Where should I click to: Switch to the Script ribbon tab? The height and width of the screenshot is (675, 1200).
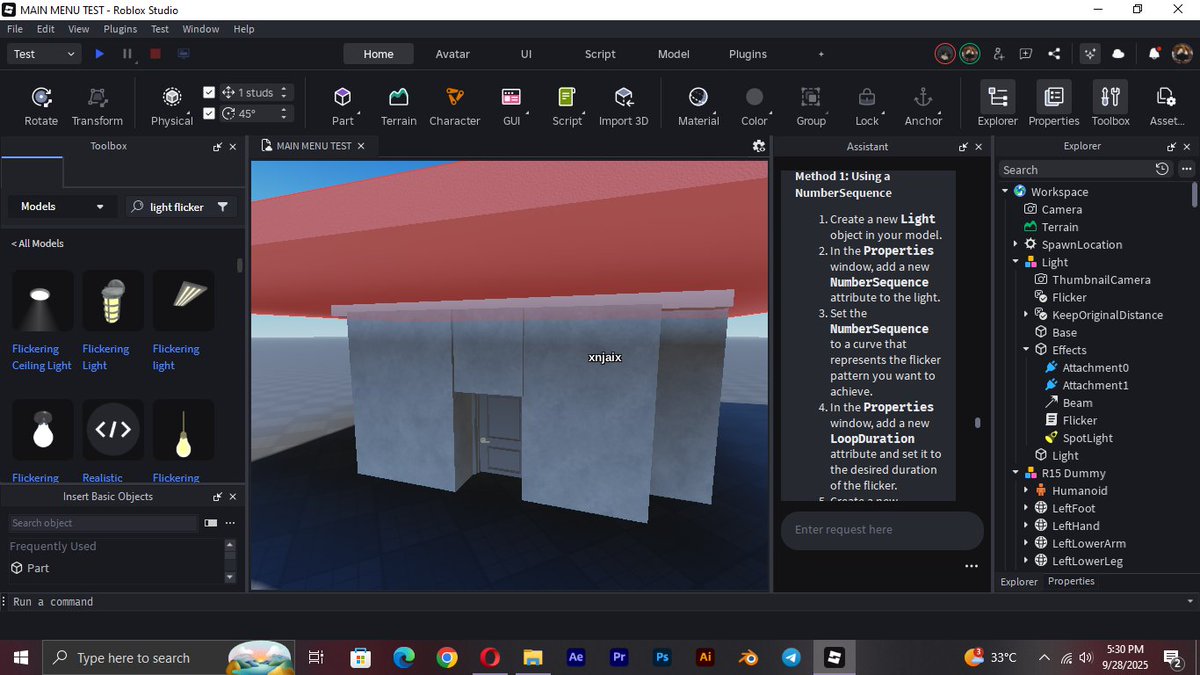pyautogui.click(x=600, y=54)
